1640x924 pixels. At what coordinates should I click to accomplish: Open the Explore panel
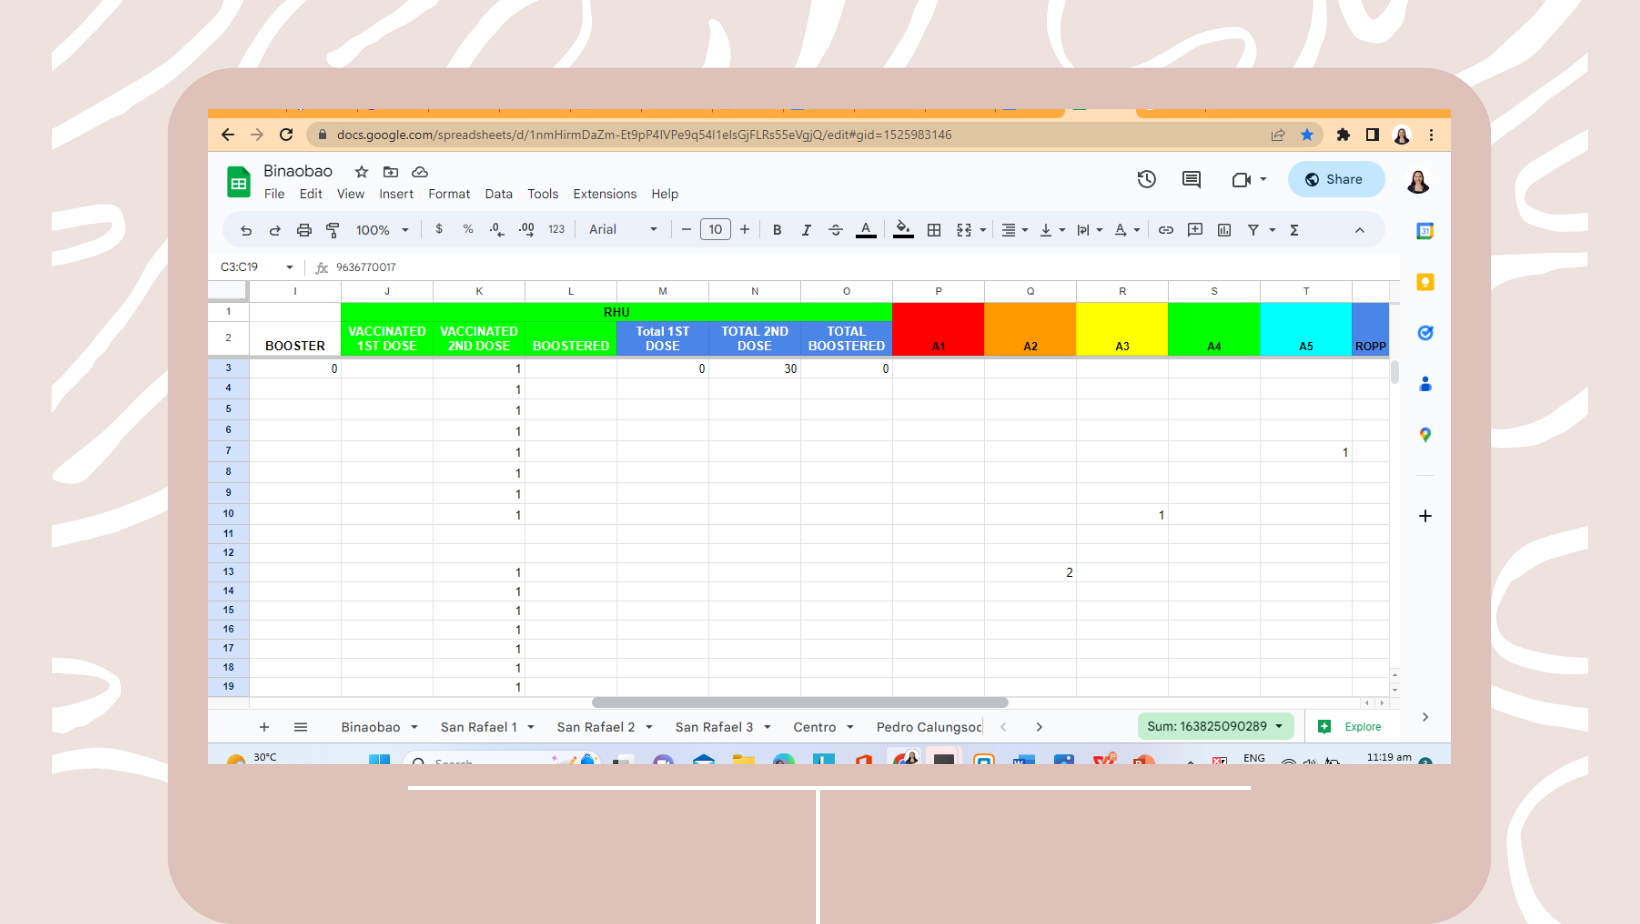(1350, 727)
